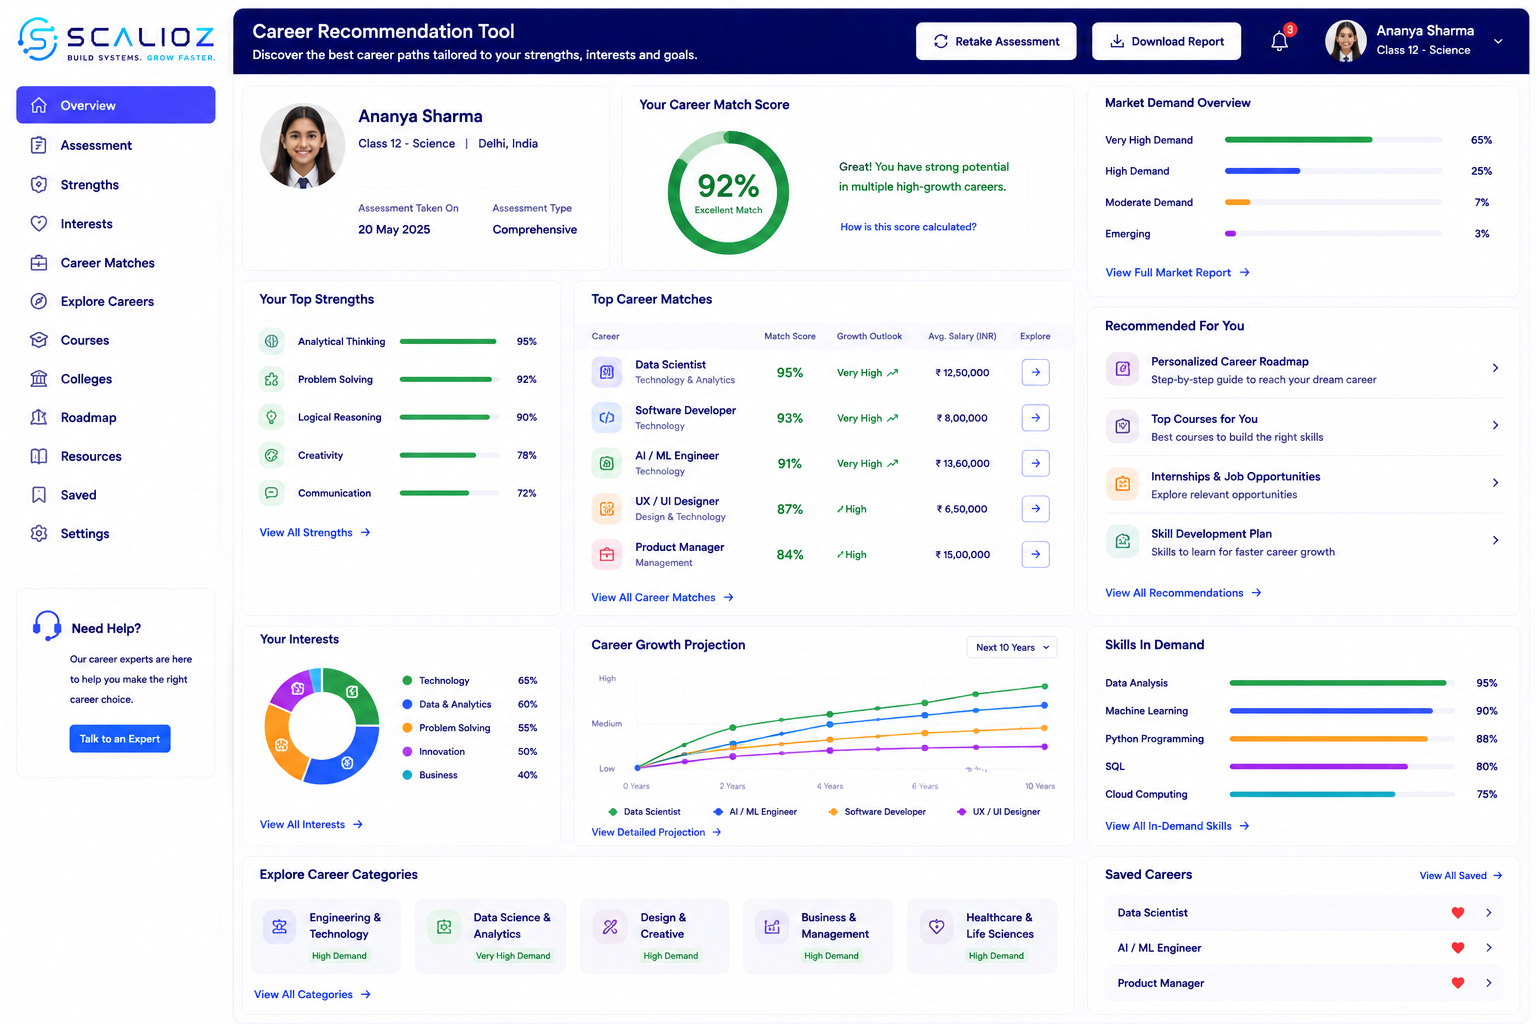The image size is (1536, 1024).
Task: Click the Engineering & Technology category icon
Action: [x=280, y=927]
